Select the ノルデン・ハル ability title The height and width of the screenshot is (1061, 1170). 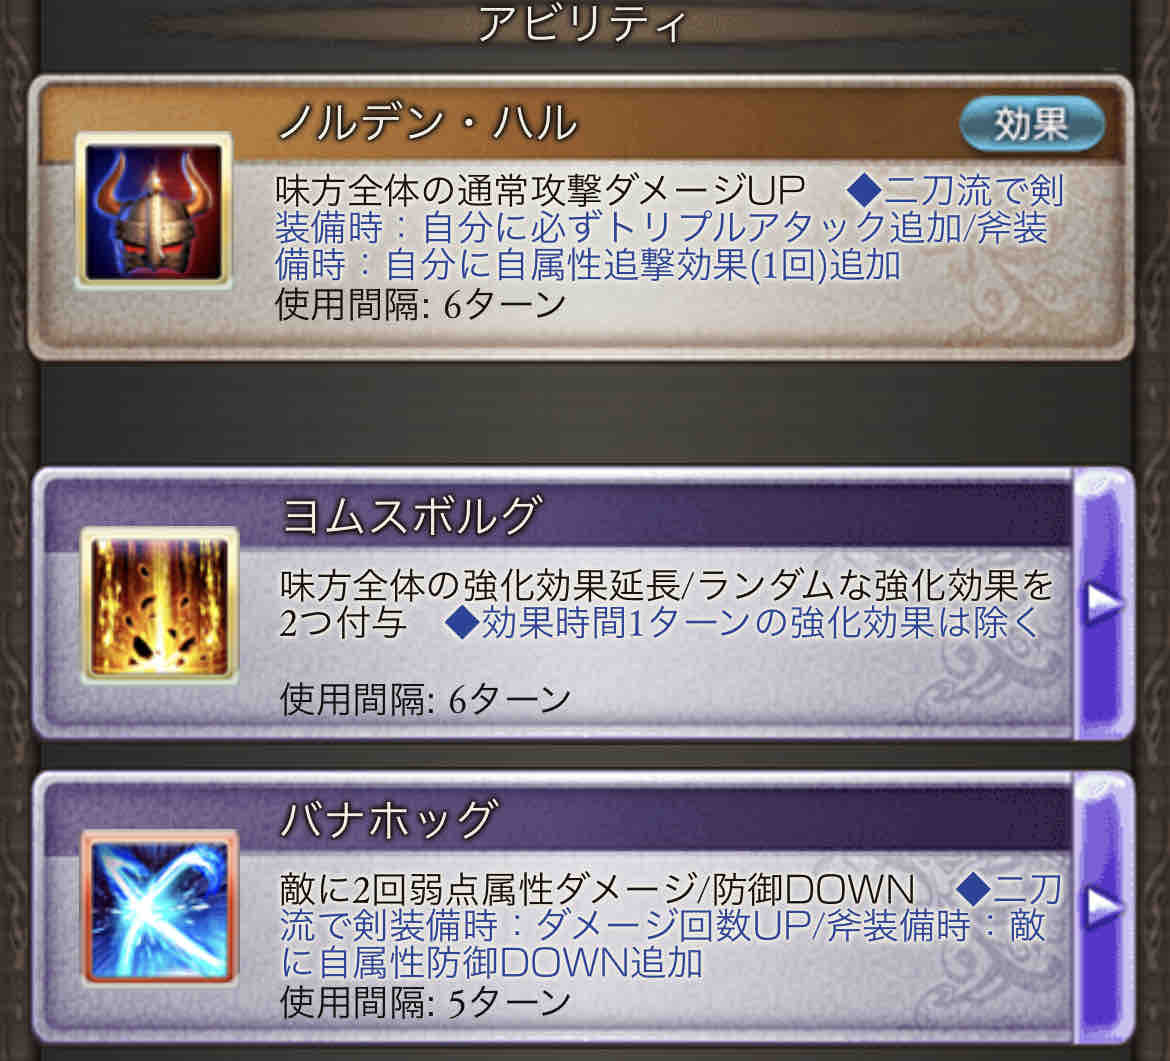click(427, 123)
